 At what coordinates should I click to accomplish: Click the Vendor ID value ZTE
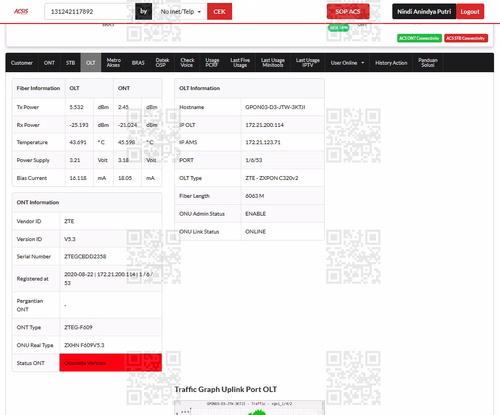(69, 221)
